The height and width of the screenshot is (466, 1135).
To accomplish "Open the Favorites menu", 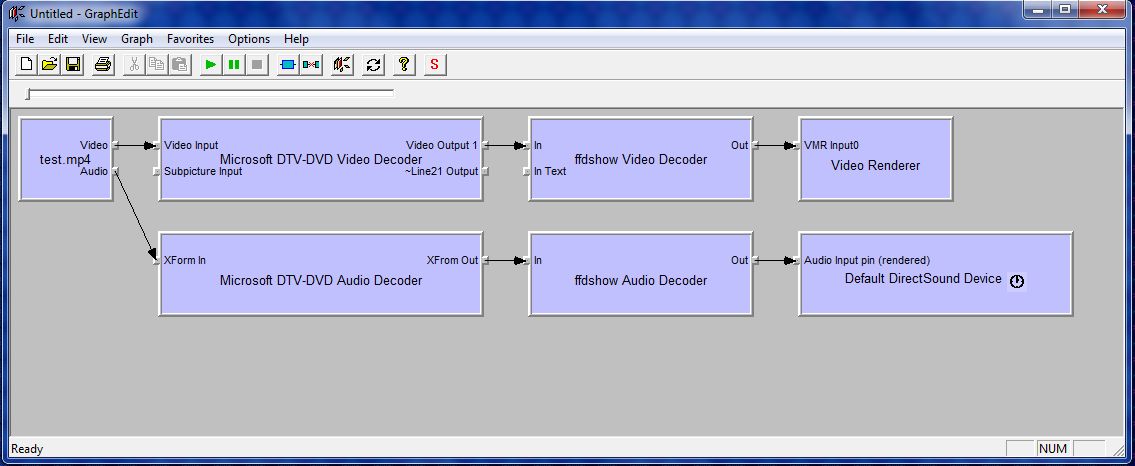I will (190, 39).
